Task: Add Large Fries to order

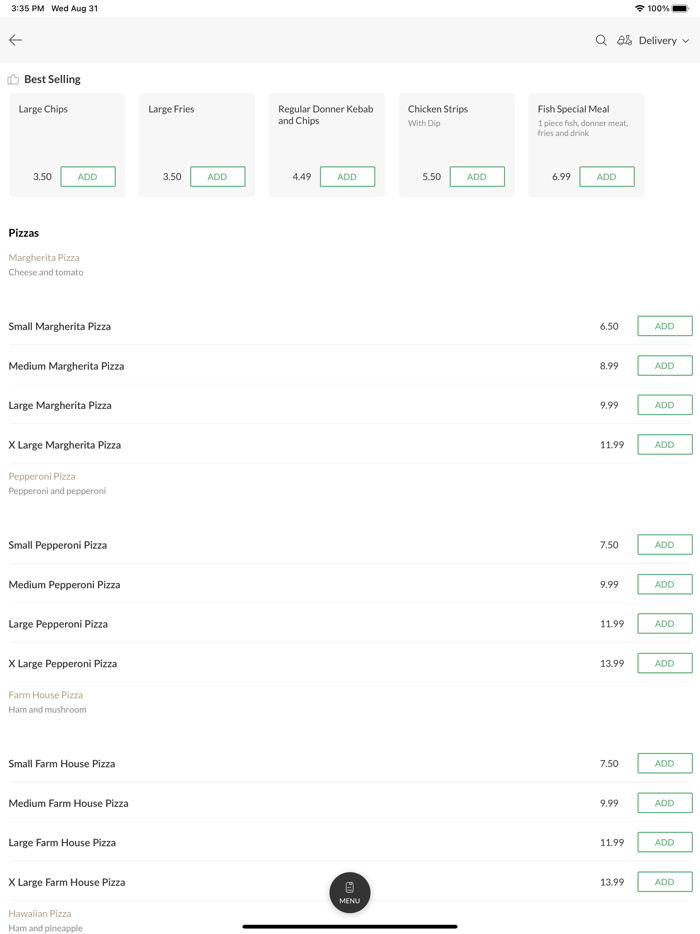Action: (217, 177)
